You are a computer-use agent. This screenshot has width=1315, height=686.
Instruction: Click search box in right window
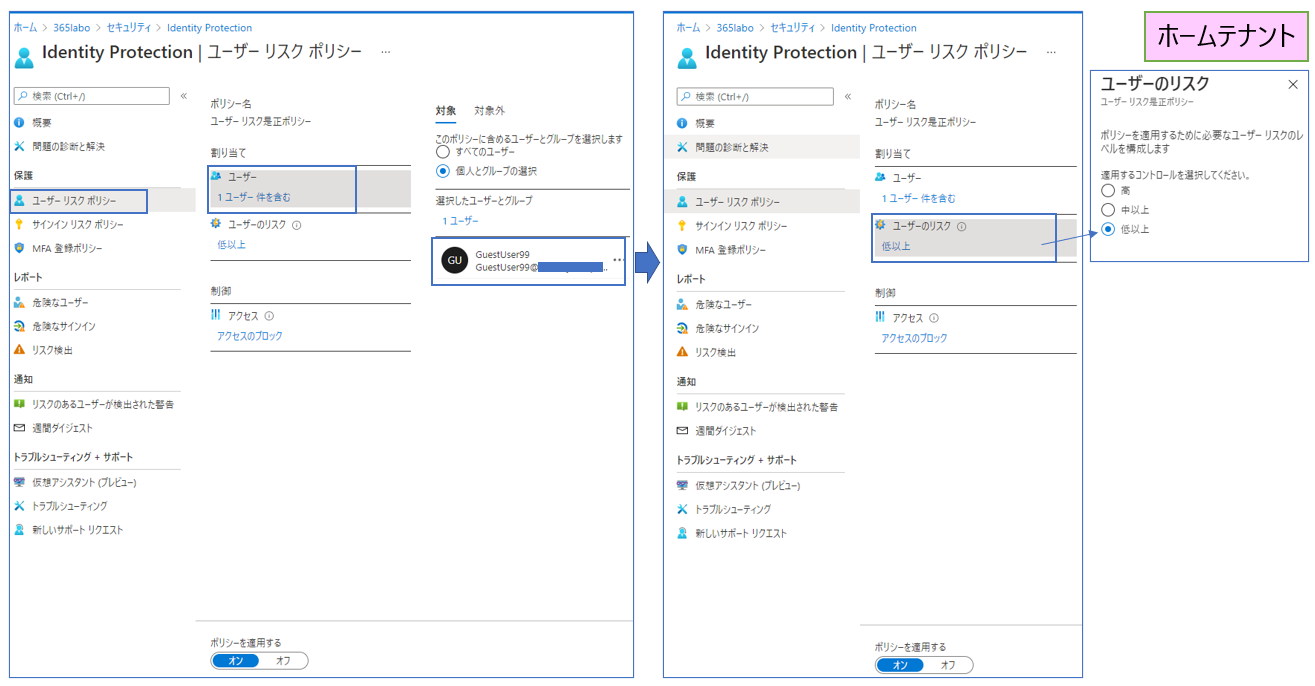pyautogui.click(x=756, y=97)
